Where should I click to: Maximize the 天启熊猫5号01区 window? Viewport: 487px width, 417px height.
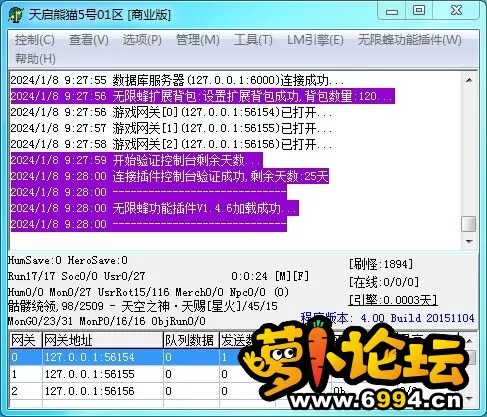(x=419, y=11)
